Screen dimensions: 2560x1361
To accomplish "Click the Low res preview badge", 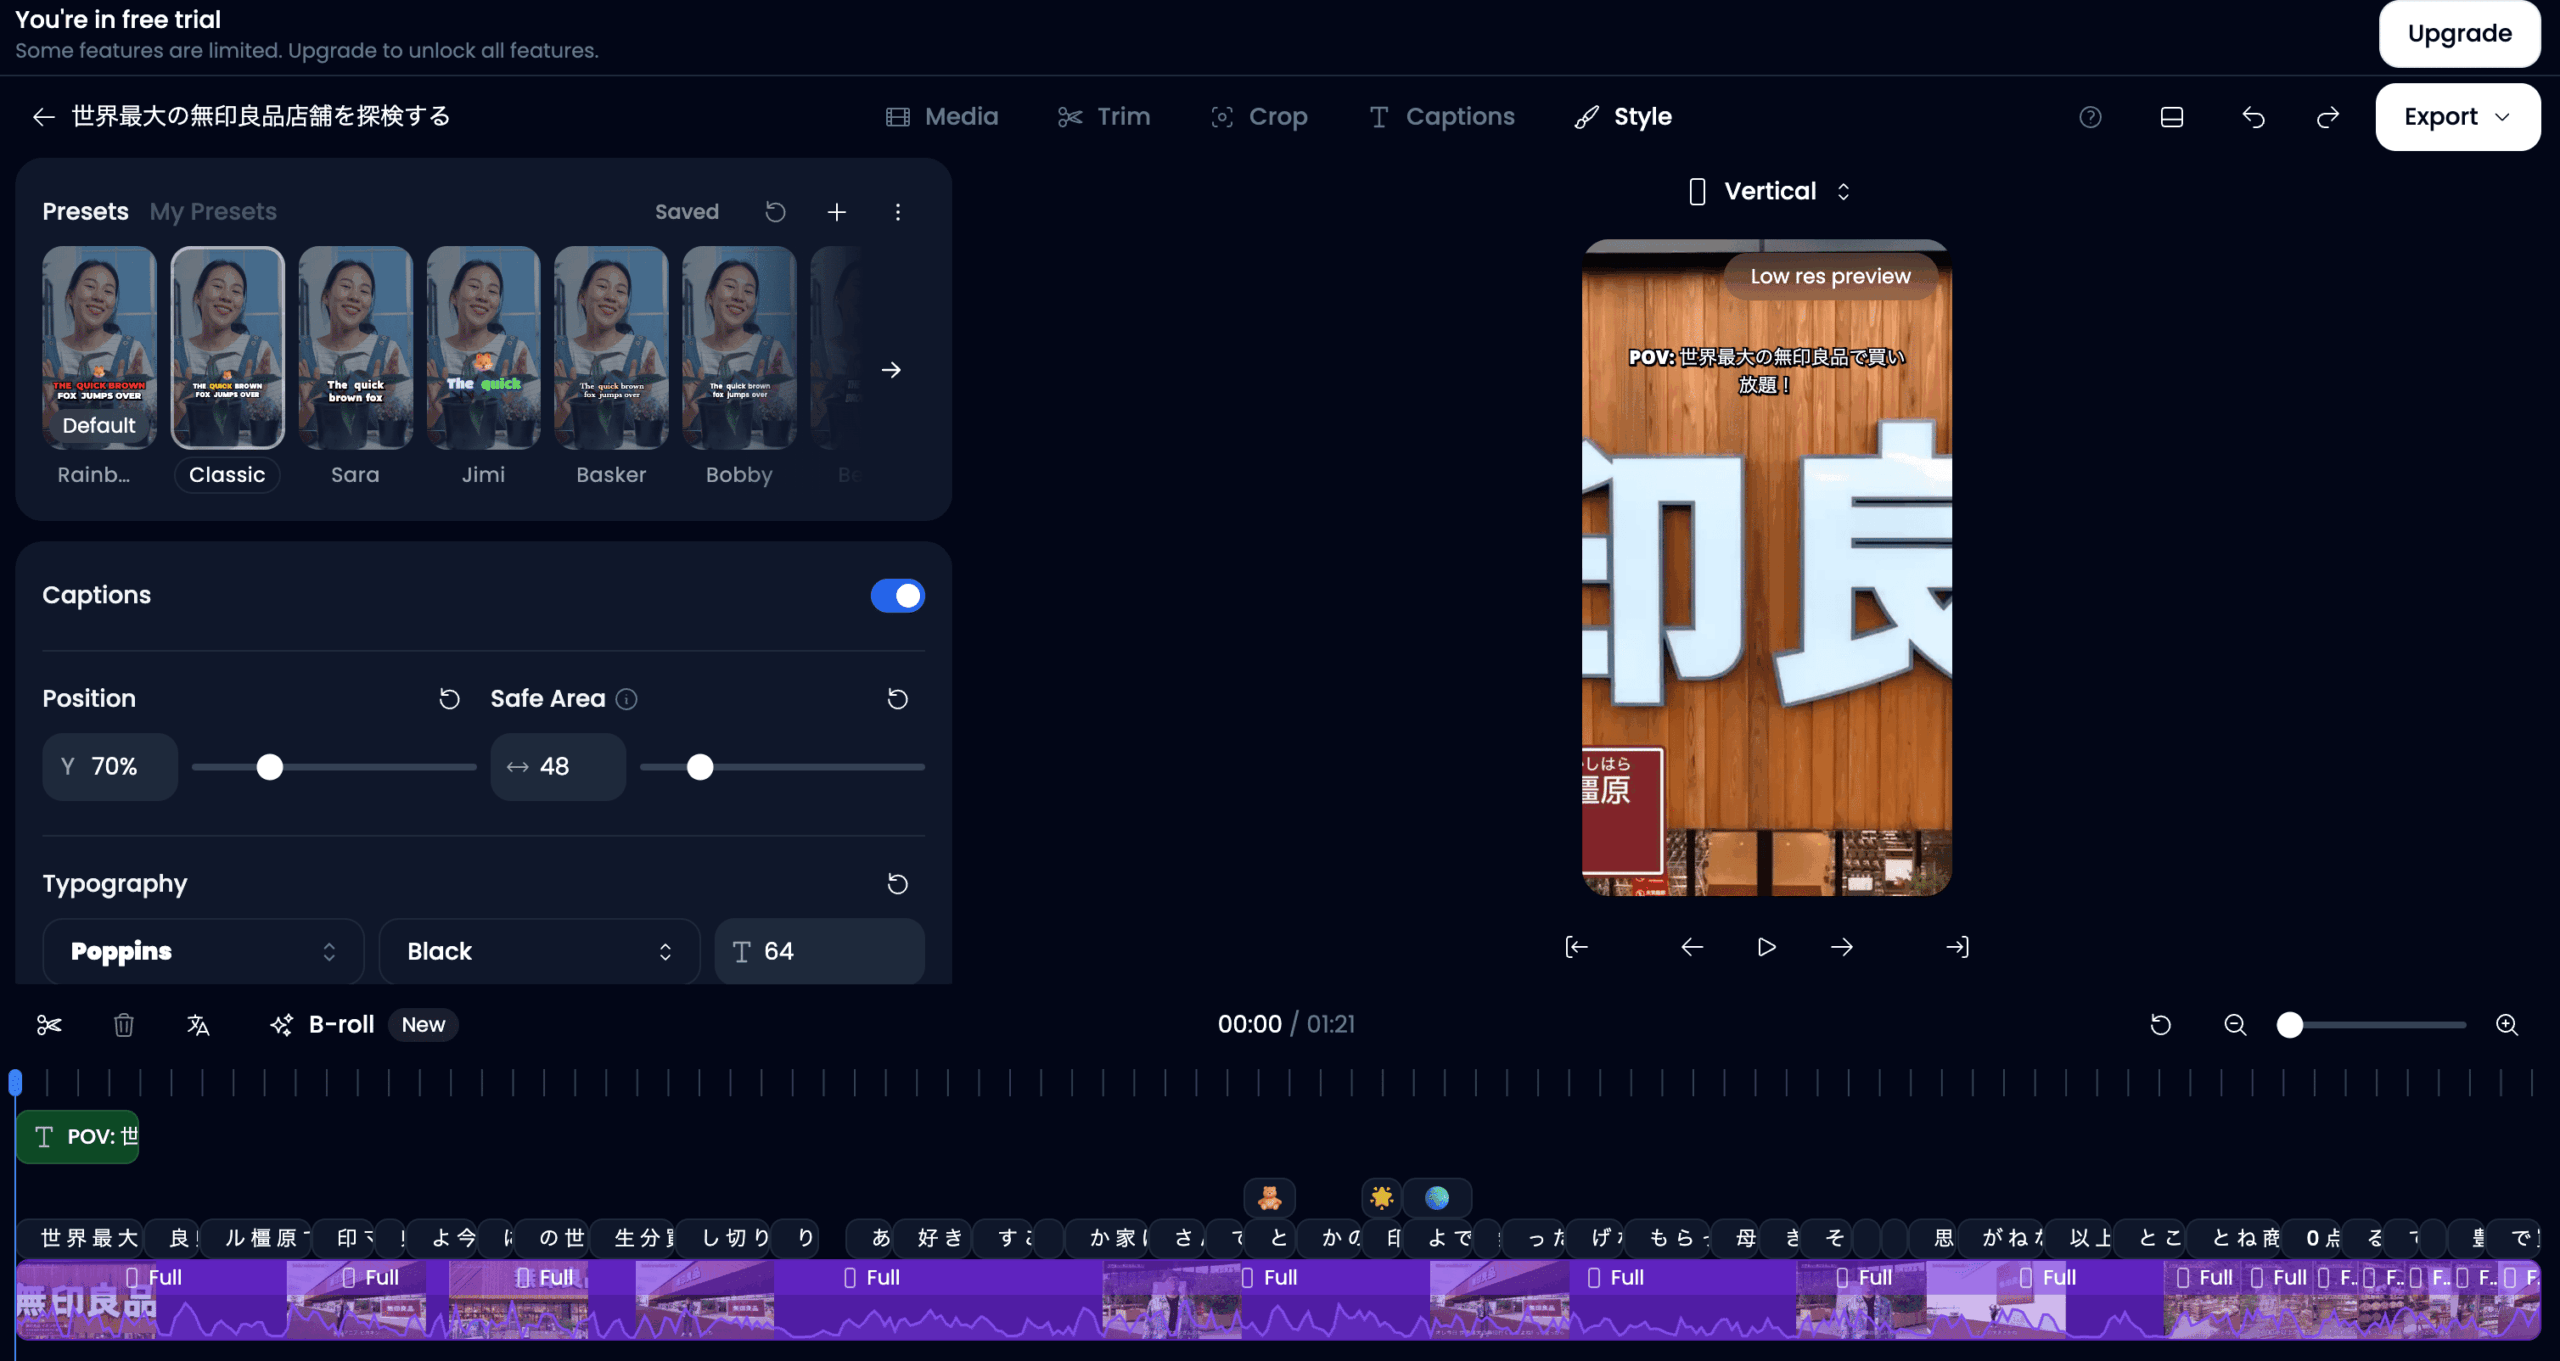I will point(1830,277).
